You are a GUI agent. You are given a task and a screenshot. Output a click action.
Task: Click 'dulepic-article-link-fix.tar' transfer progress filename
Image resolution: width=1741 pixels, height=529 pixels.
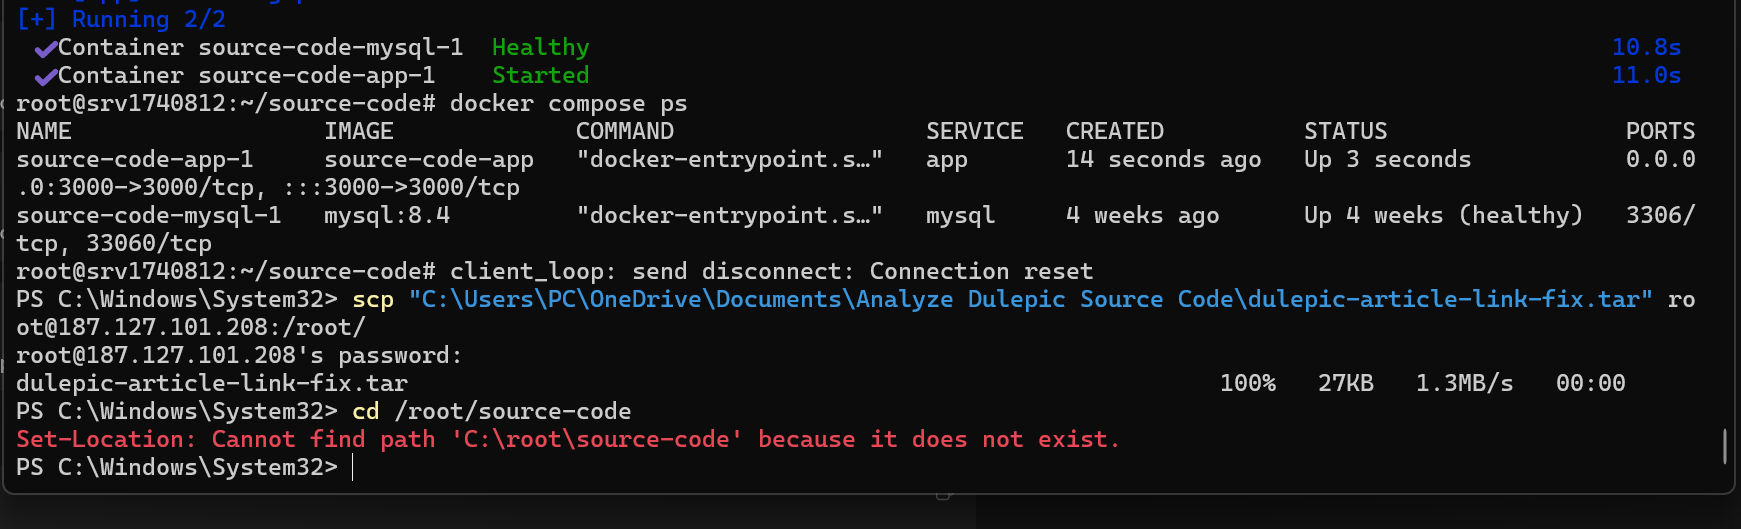[212, 384]
